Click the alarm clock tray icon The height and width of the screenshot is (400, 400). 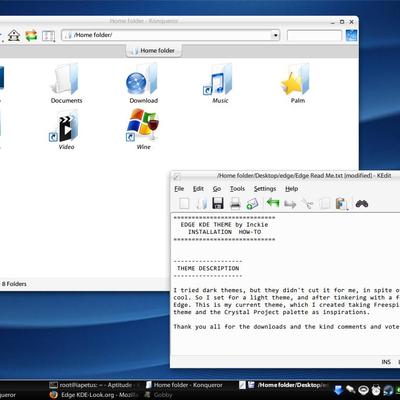376,390
